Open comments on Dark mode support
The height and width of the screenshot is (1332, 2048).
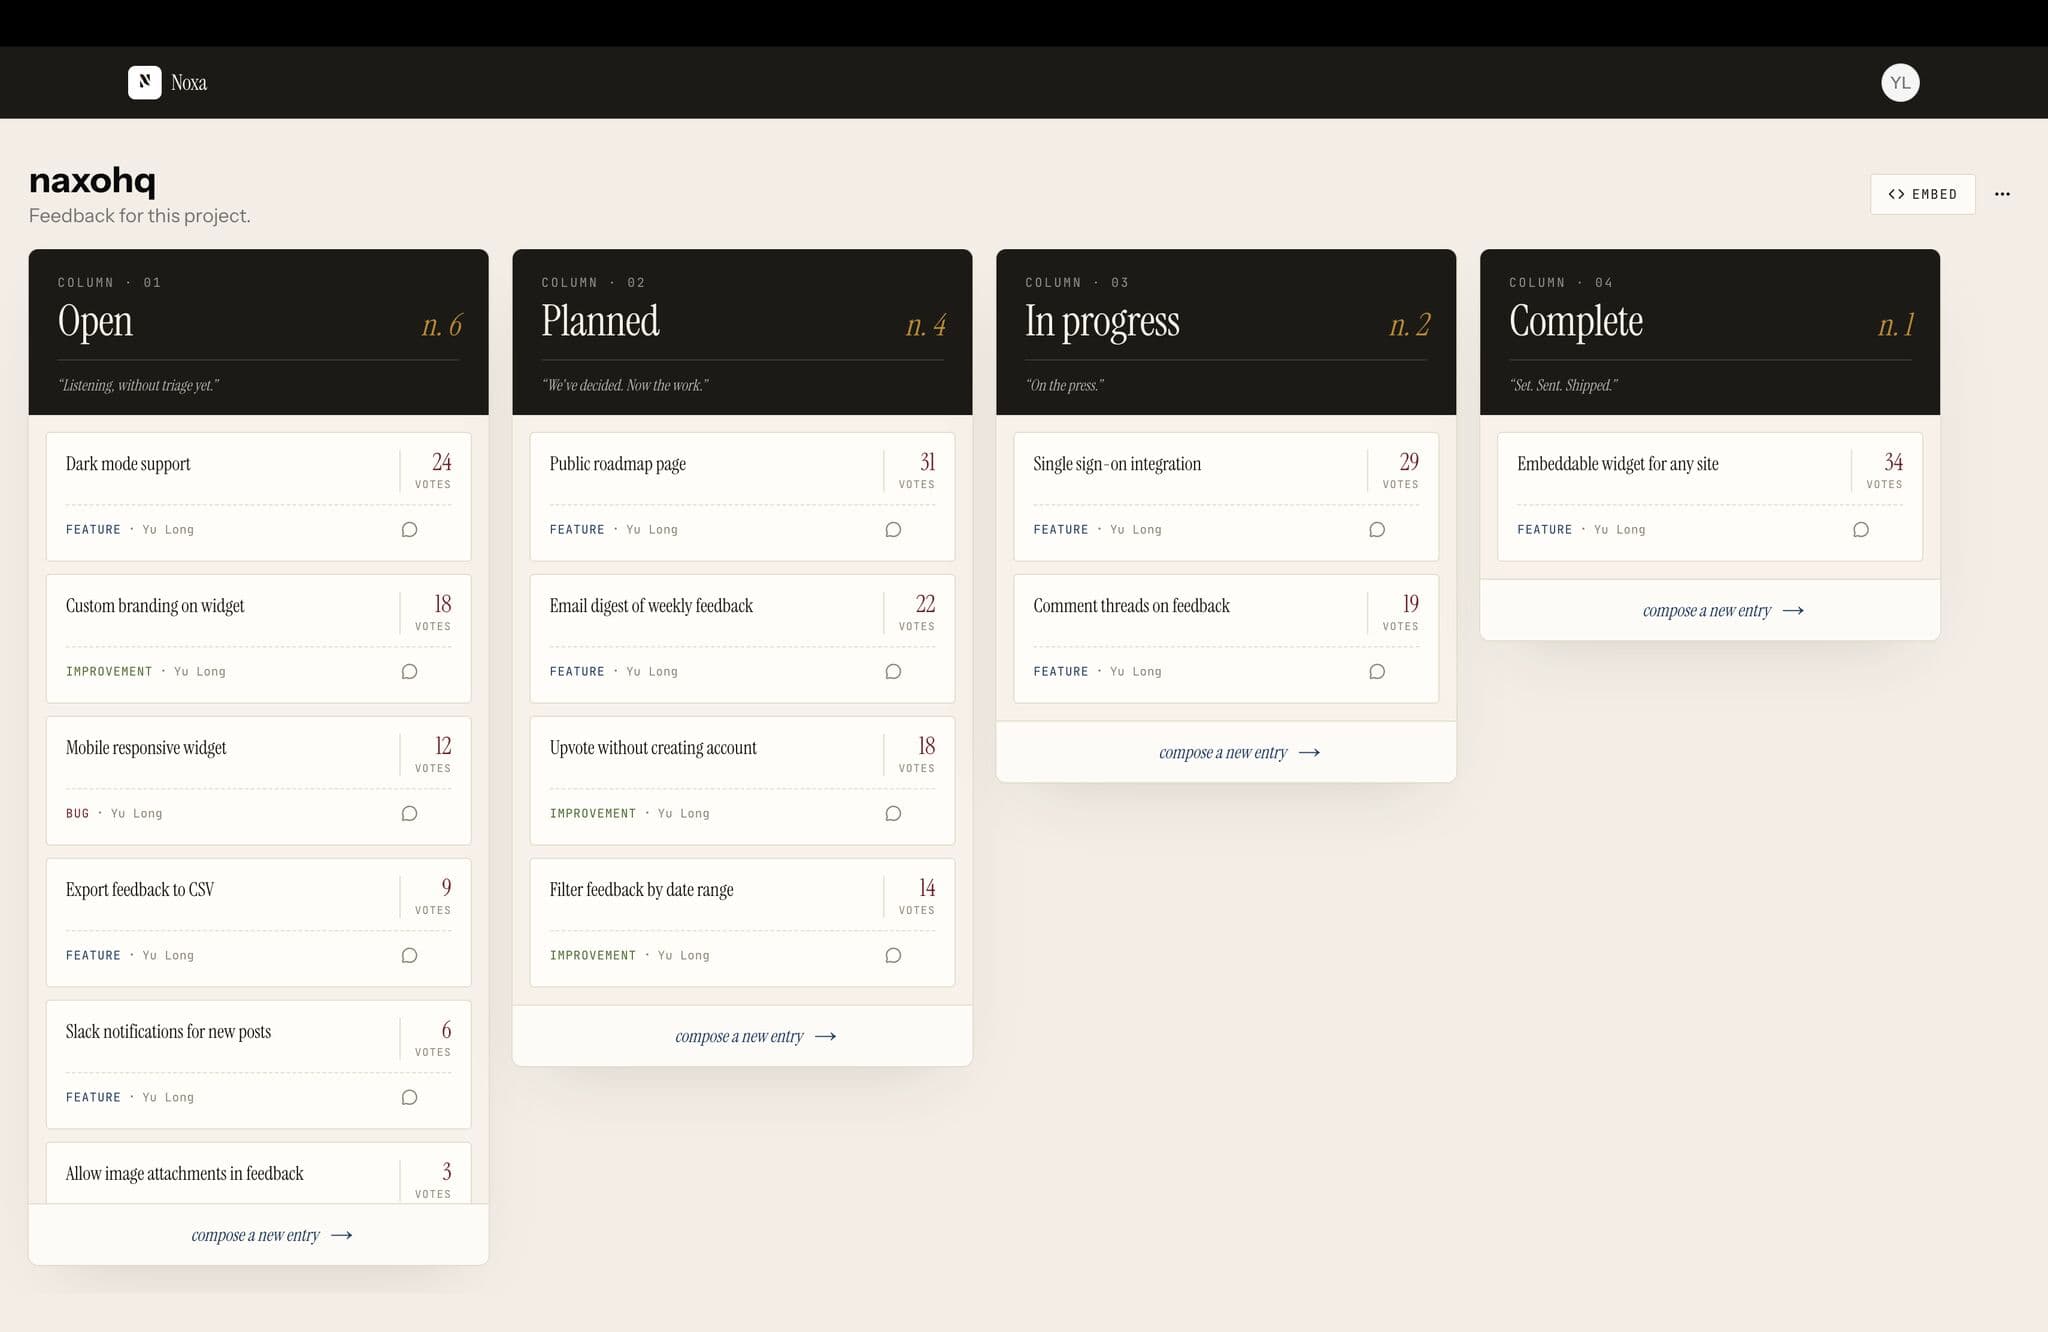(x=409, y=529)
